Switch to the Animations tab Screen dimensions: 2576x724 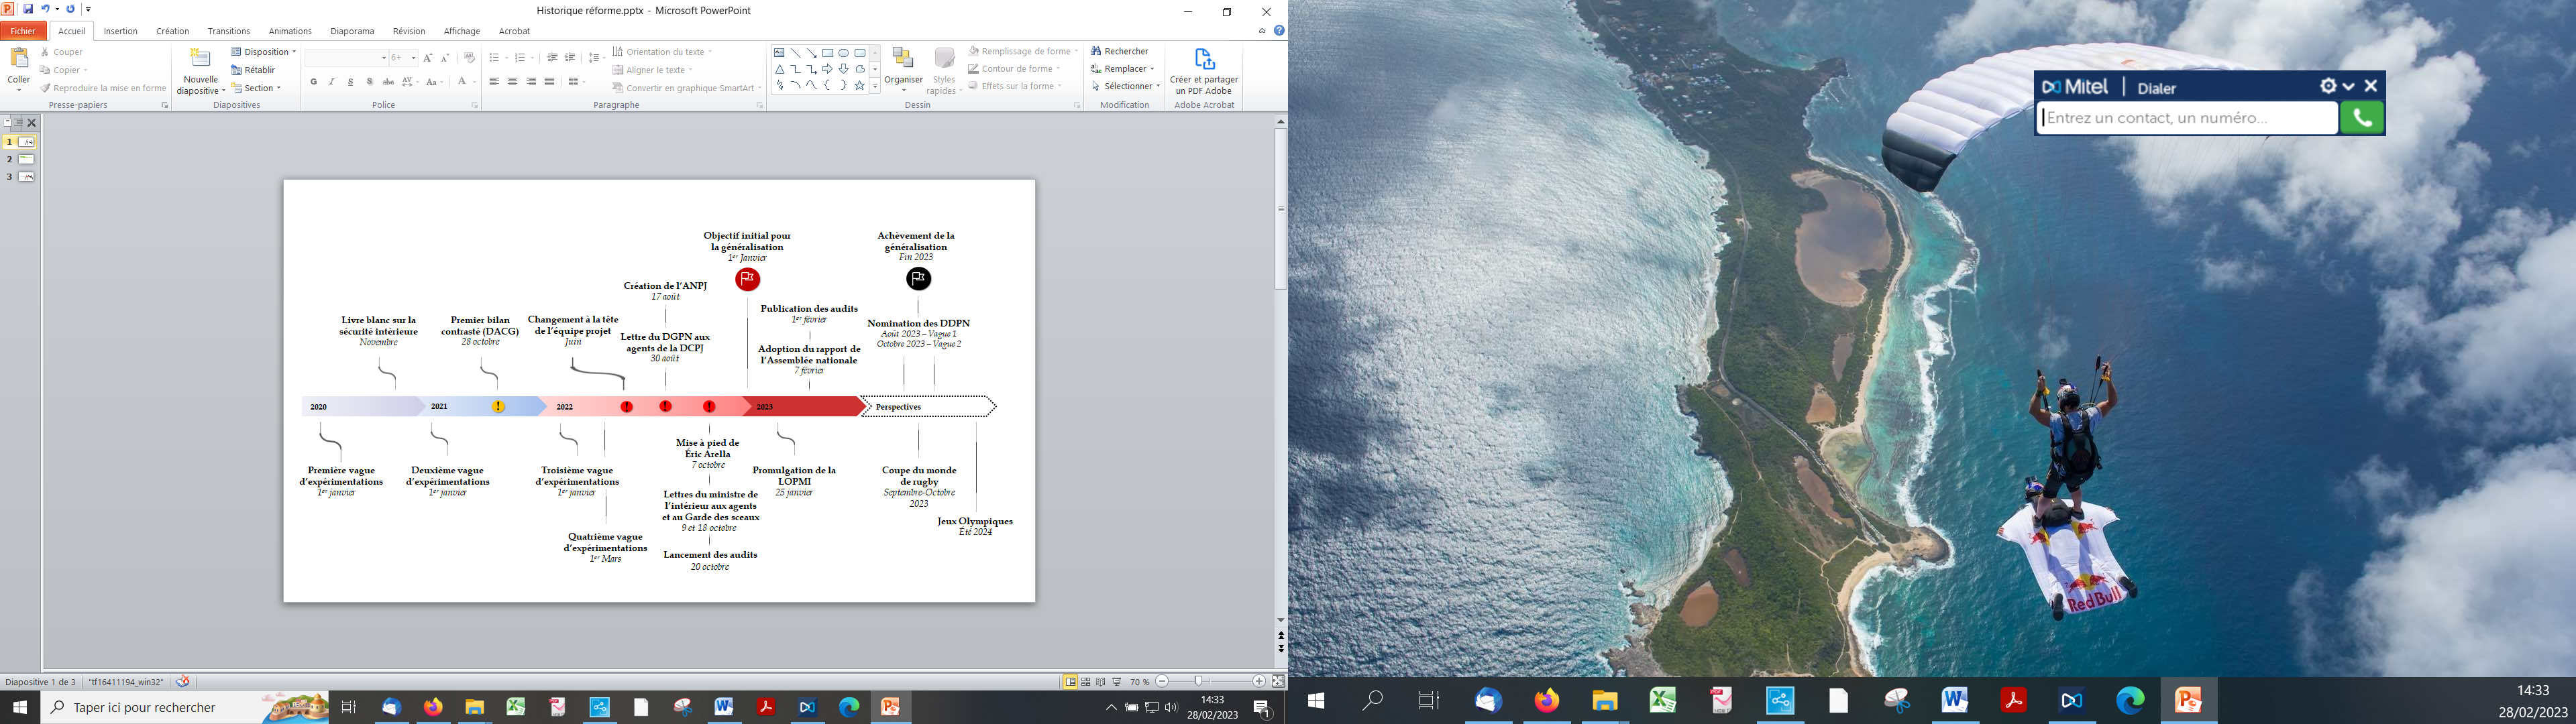[x=290, y=31]
